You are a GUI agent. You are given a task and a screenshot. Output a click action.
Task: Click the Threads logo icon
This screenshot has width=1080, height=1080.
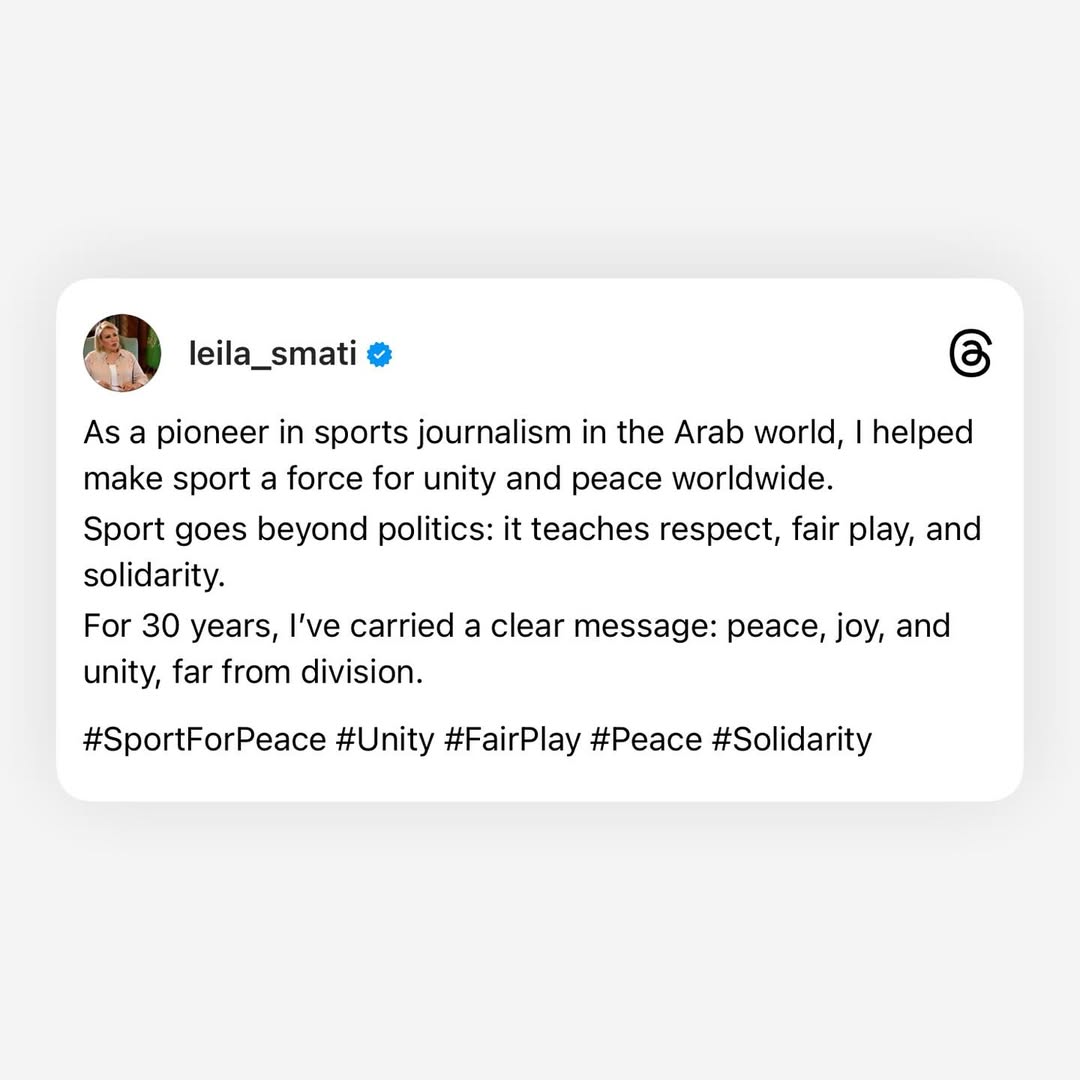pyautogui.click(x=970, y=353)
